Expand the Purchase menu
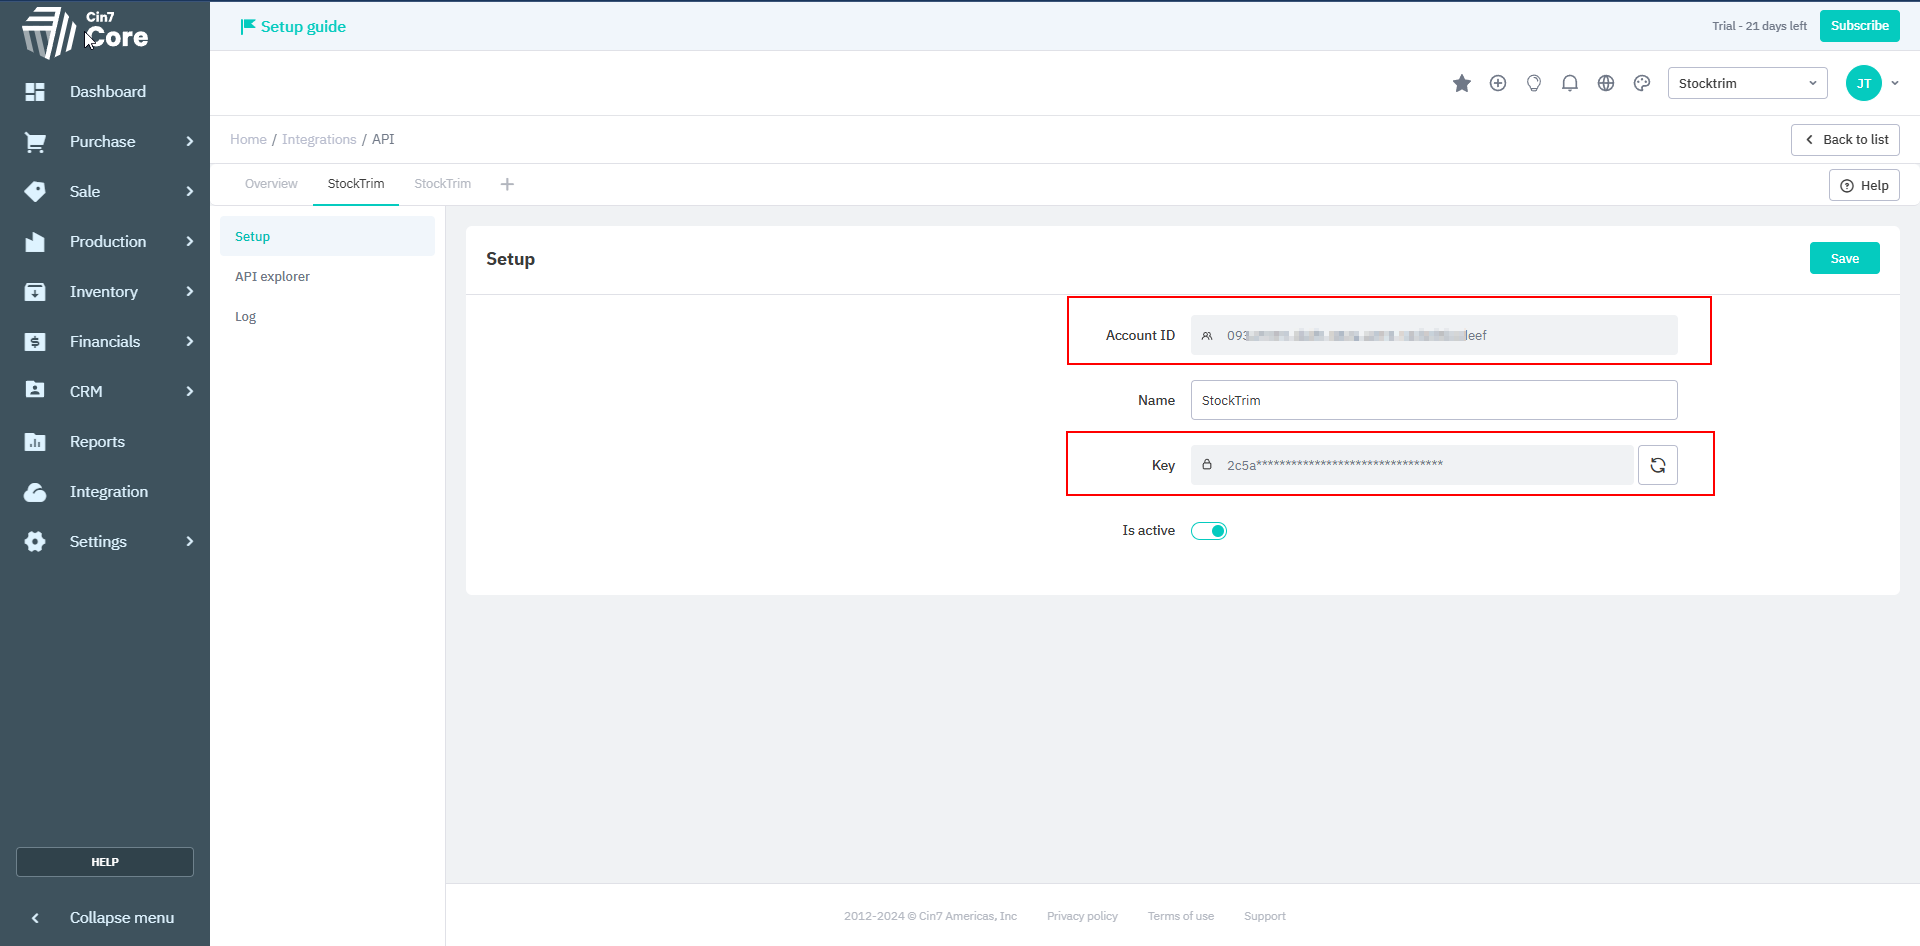1920x946 pixels. 105,142
